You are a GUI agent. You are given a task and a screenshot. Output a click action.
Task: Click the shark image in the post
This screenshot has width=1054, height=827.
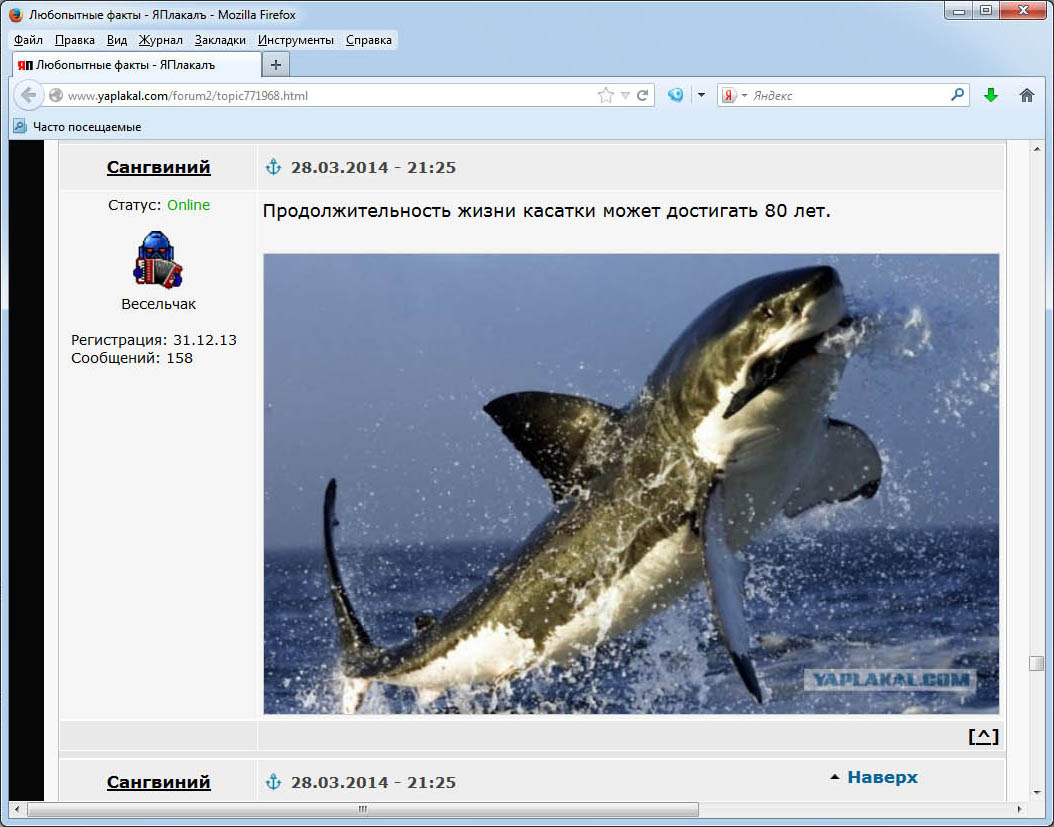tap(630, 484)
